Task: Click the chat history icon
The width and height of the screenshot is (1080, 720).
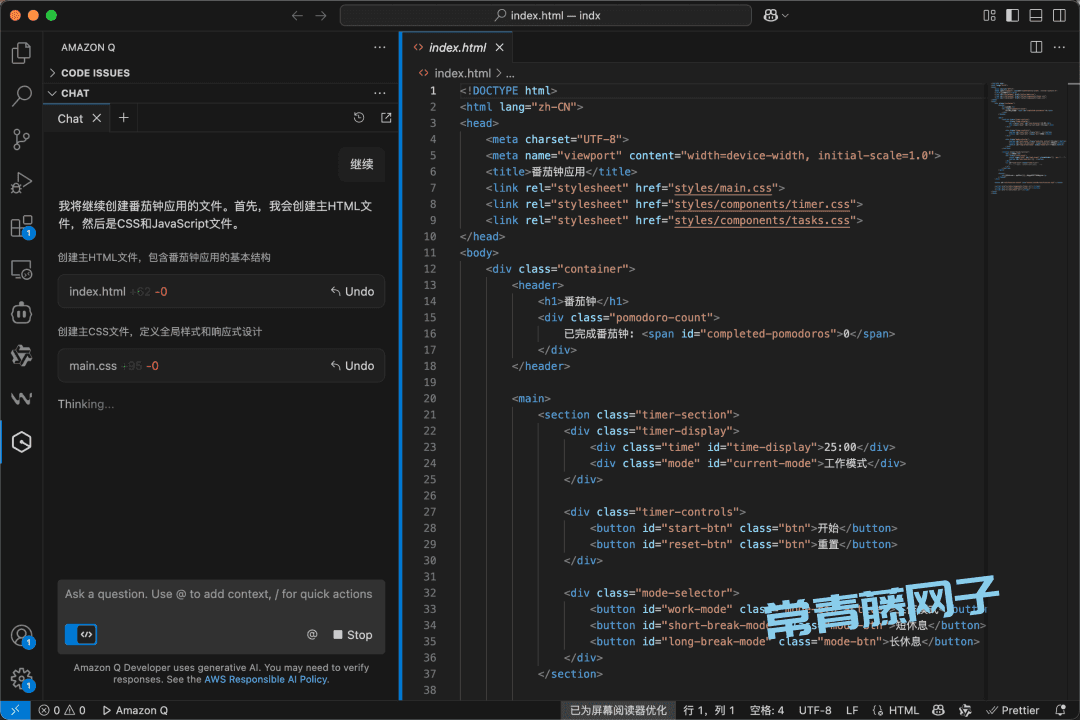Action: pos(359,118)
